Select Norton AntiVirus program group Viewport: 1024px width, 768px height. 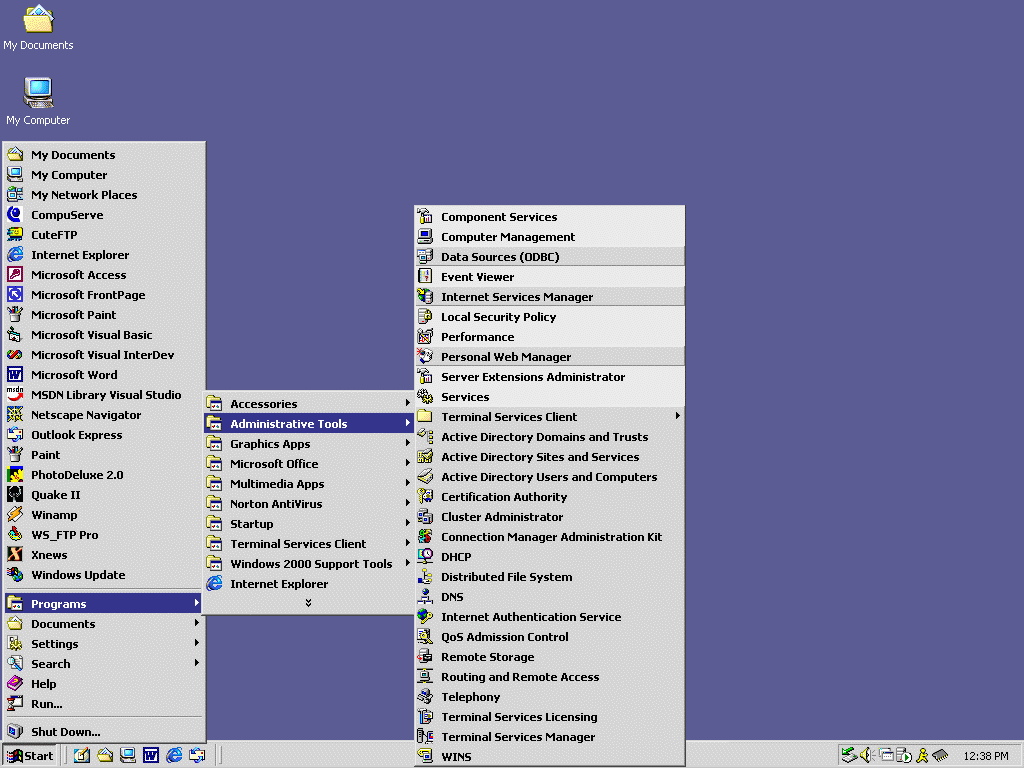tap(276, 504)
